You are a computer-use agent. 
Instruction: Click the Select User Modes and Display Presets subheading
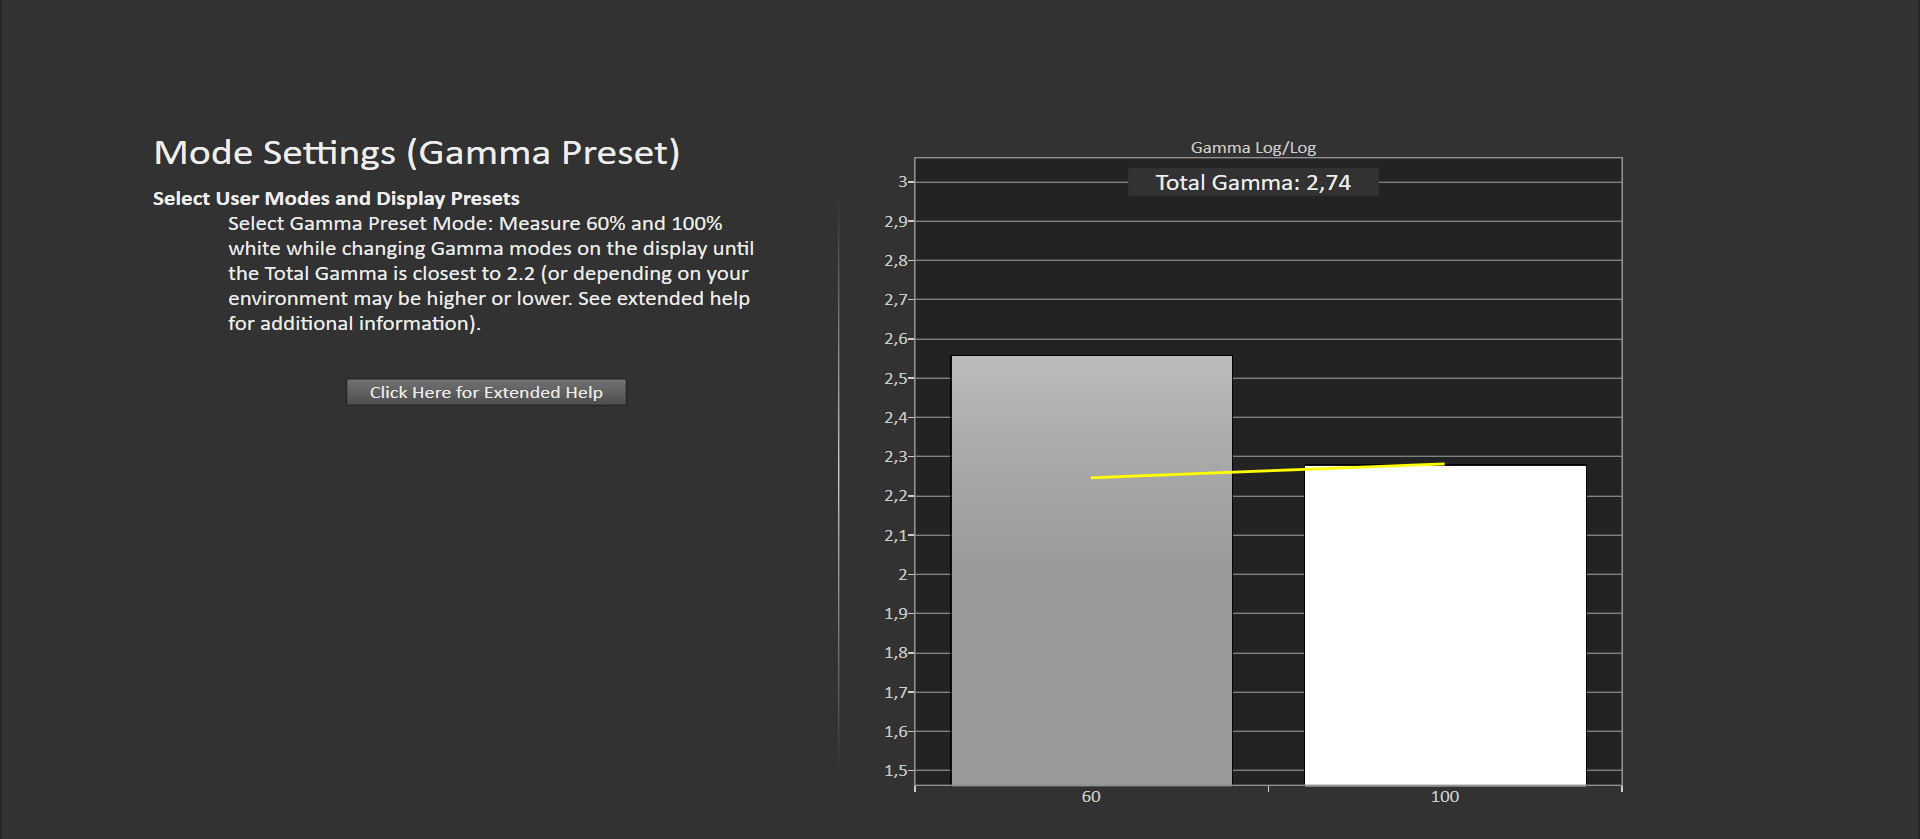[x=336, y=198]
